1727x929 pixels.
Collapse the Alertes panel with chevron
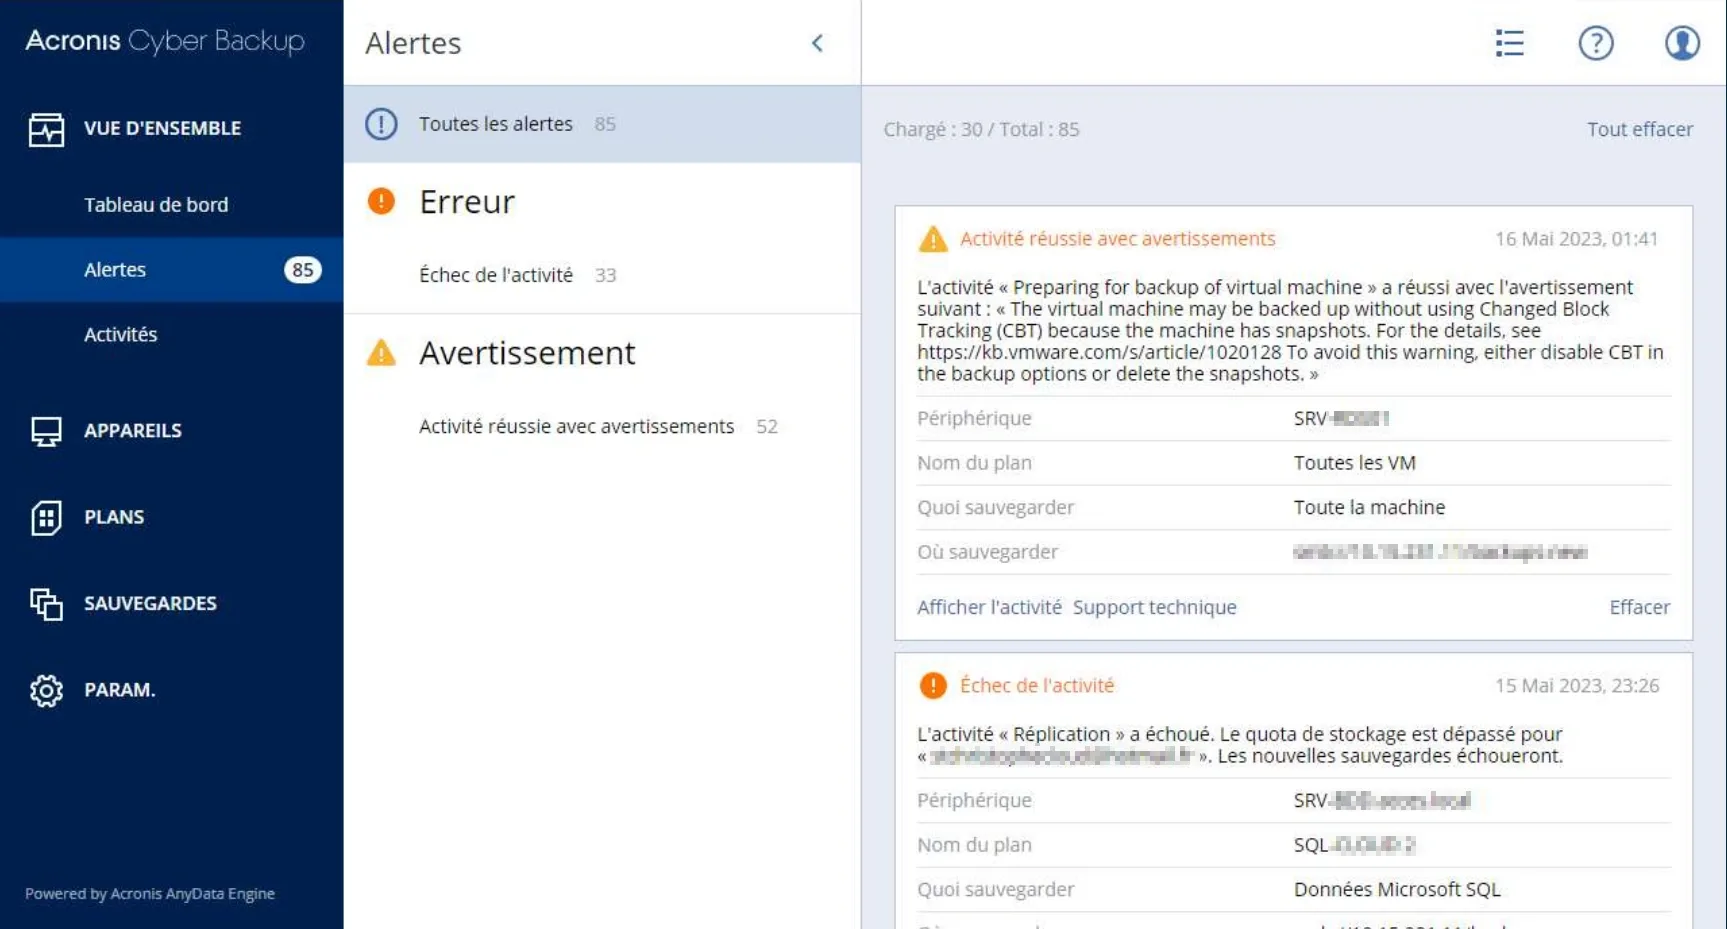point(817,43)
